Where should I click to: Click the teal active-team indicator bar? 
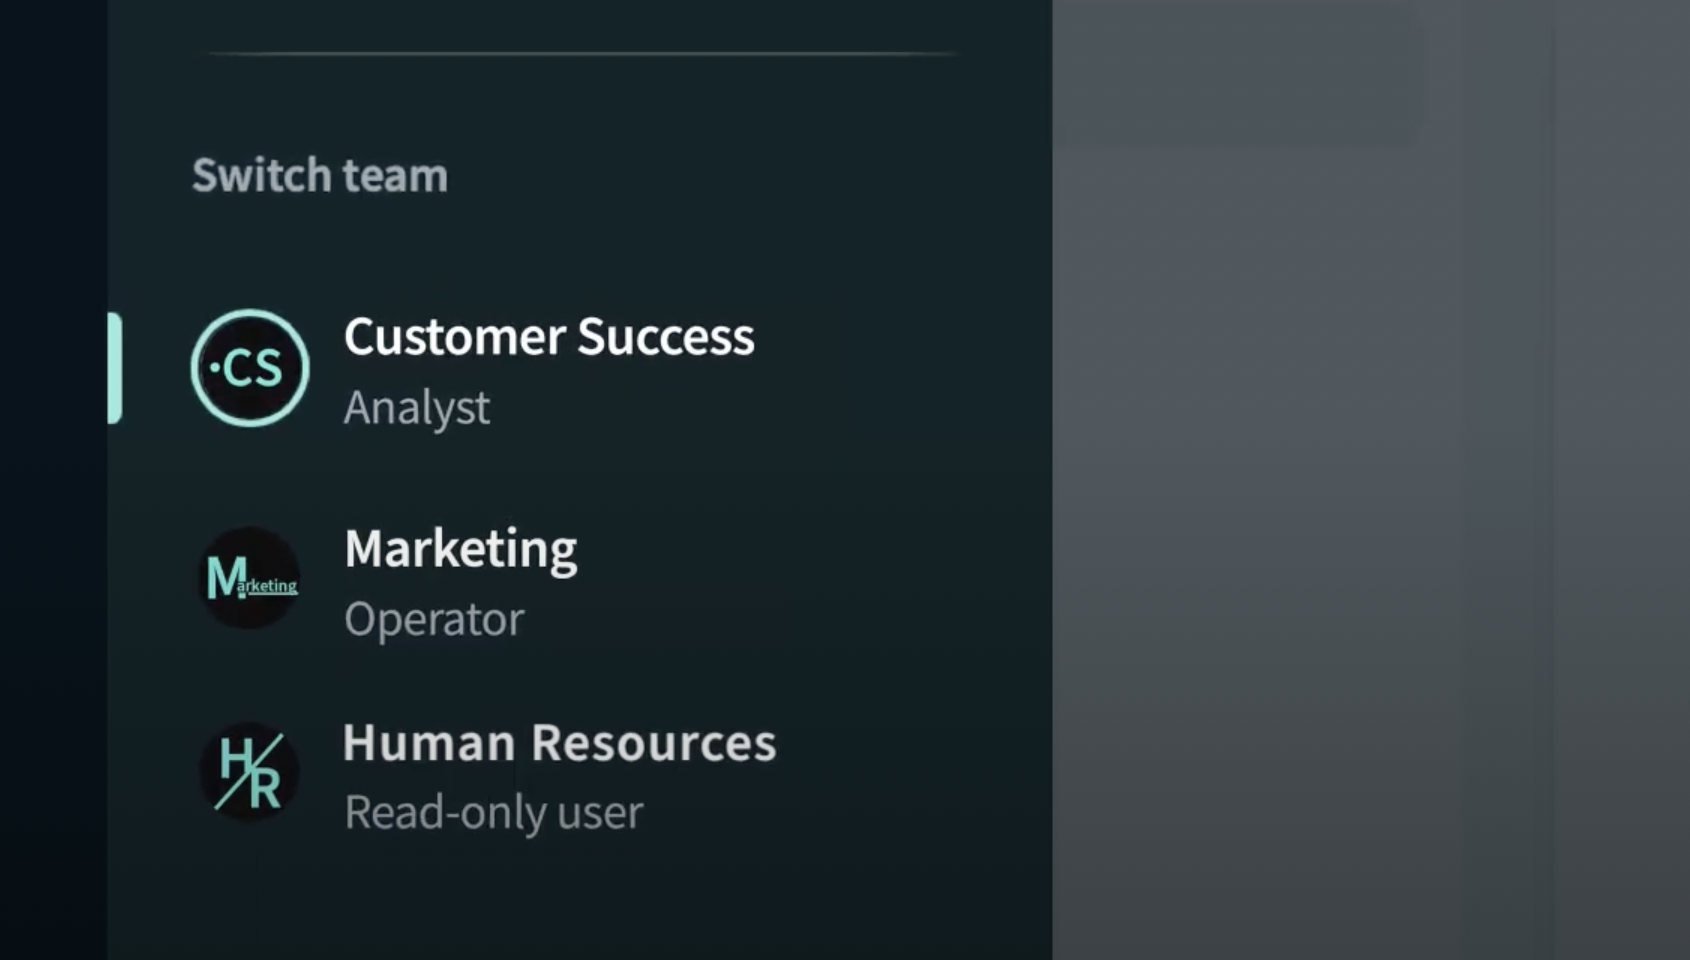click(x=115, y=368)
